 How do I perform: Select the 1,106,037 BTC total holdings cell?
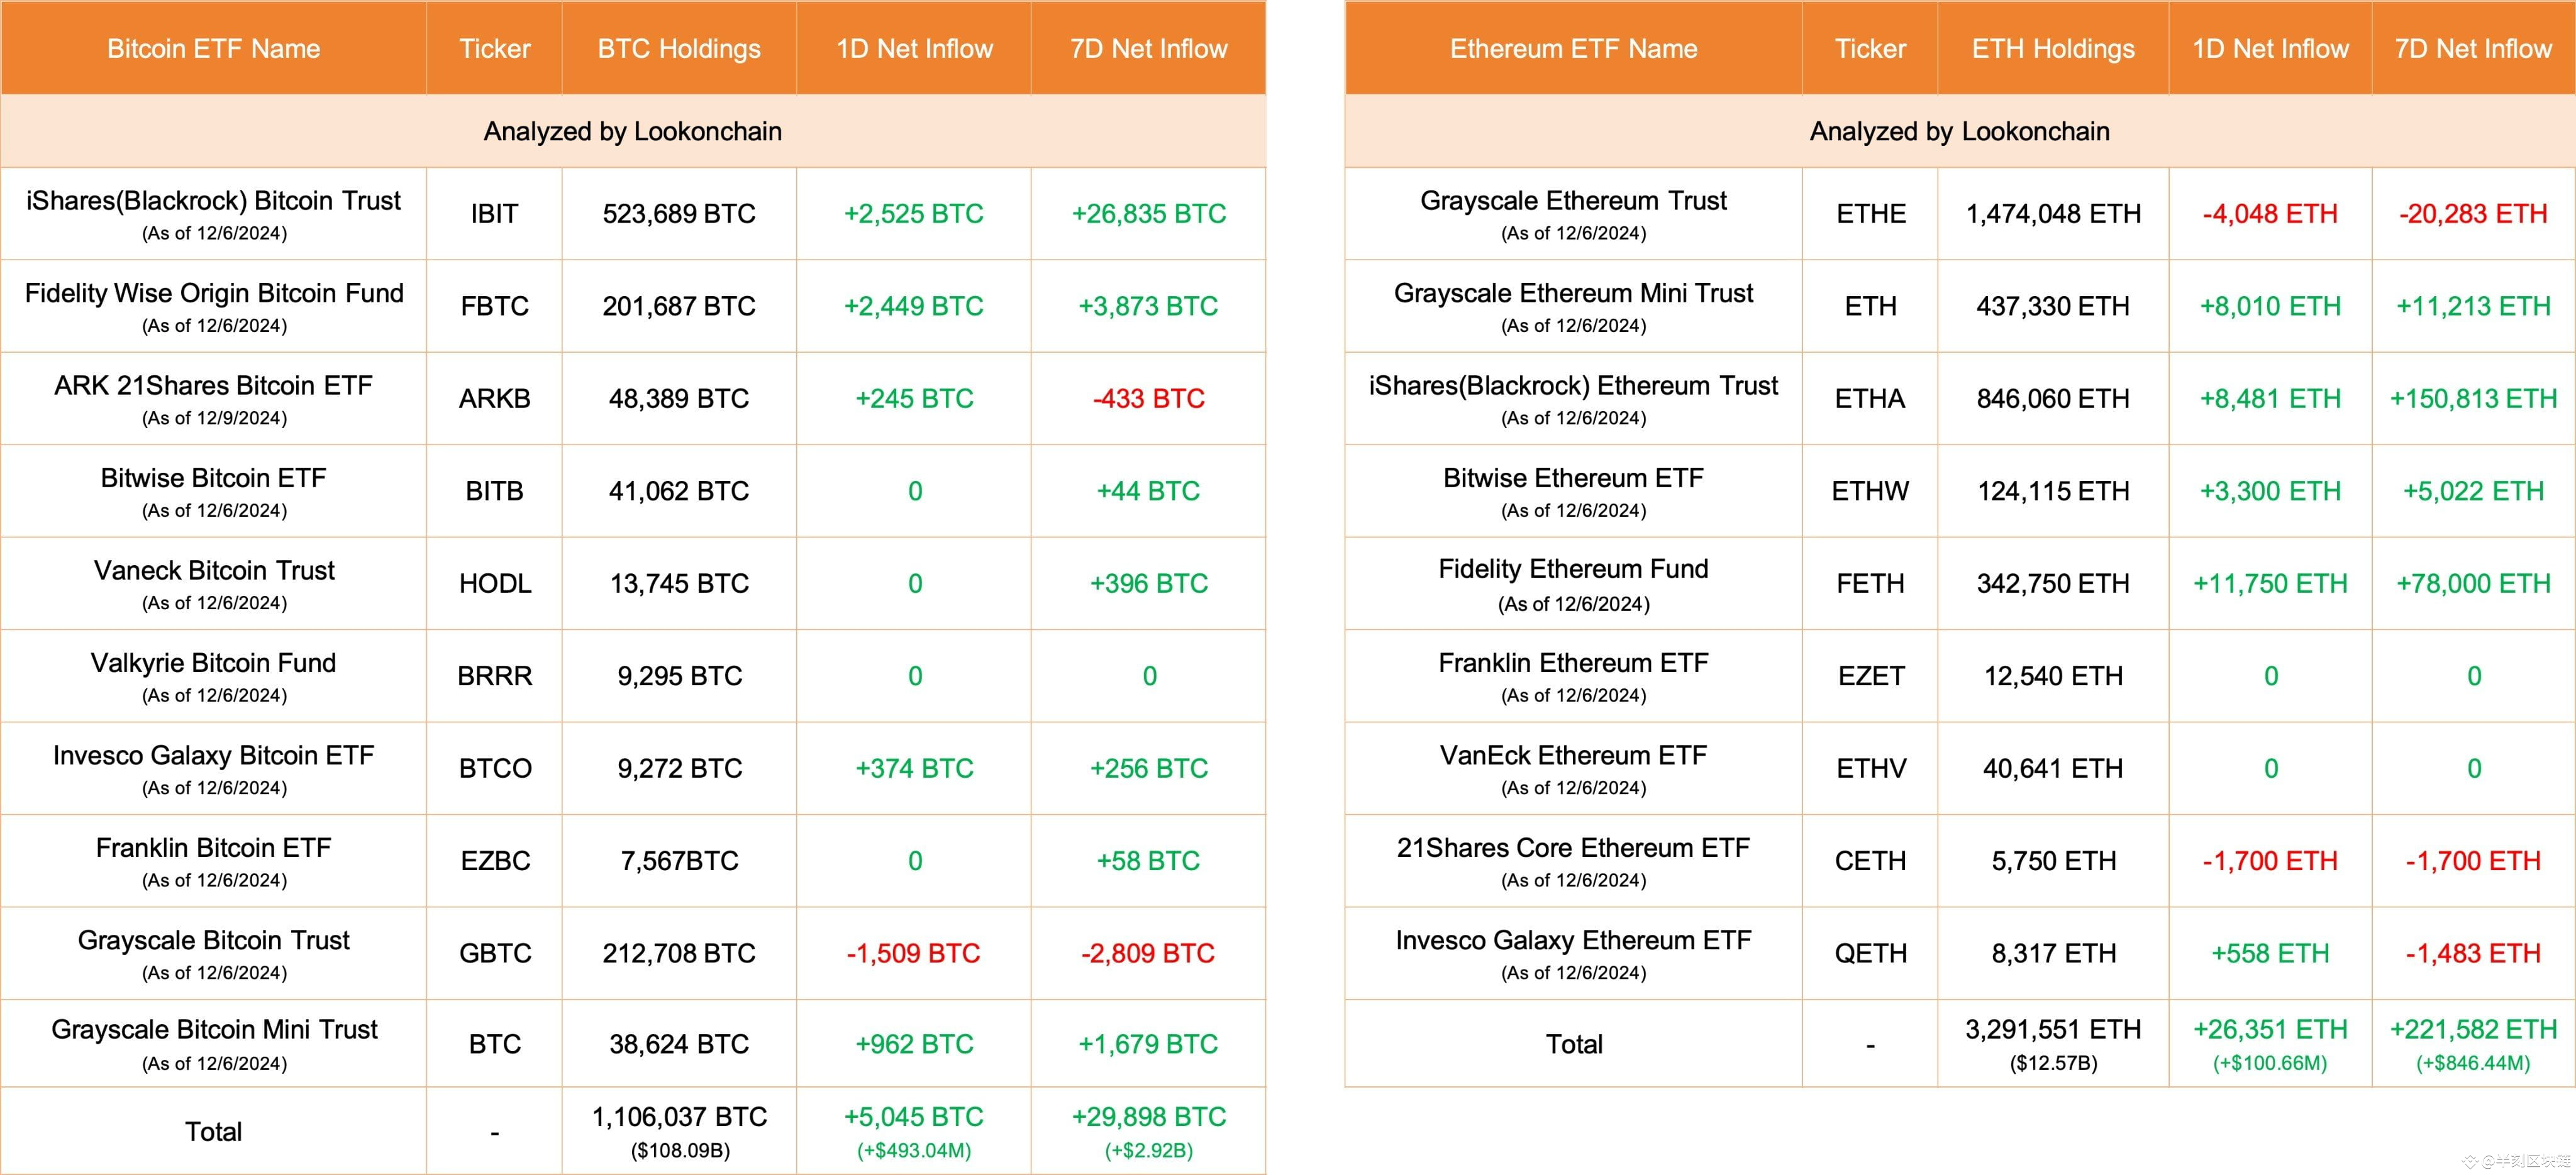tap(679, 1130)
